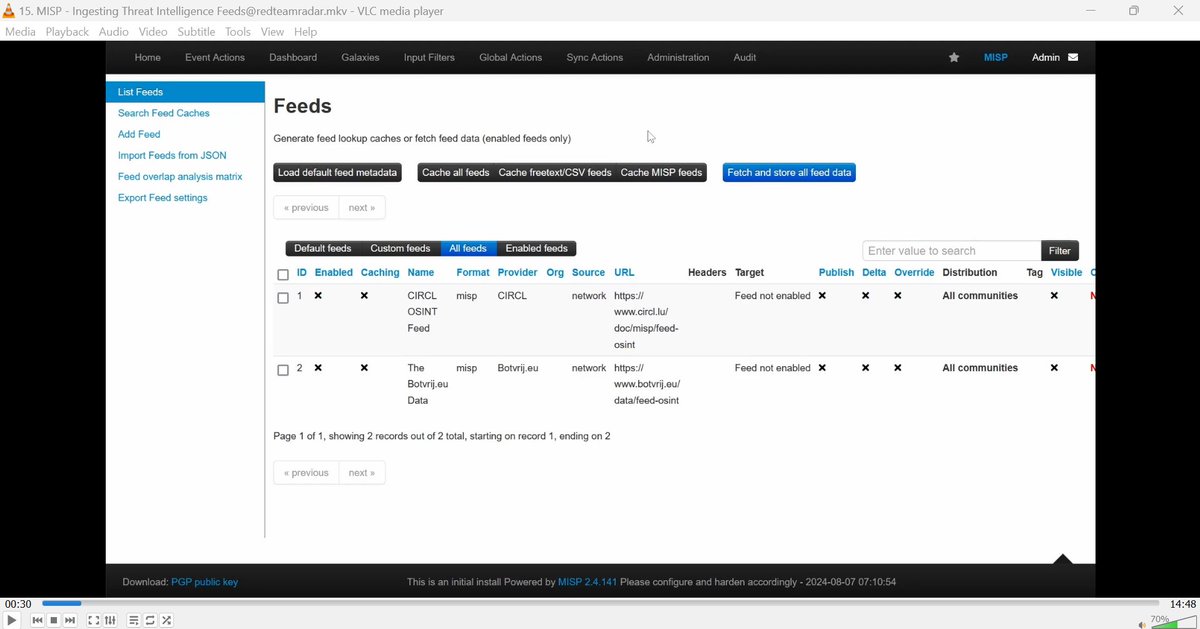Viewport: 1200px width, 629px height.
Task: Sort feeds by Provider column header
Action: (x=518, y=272)
